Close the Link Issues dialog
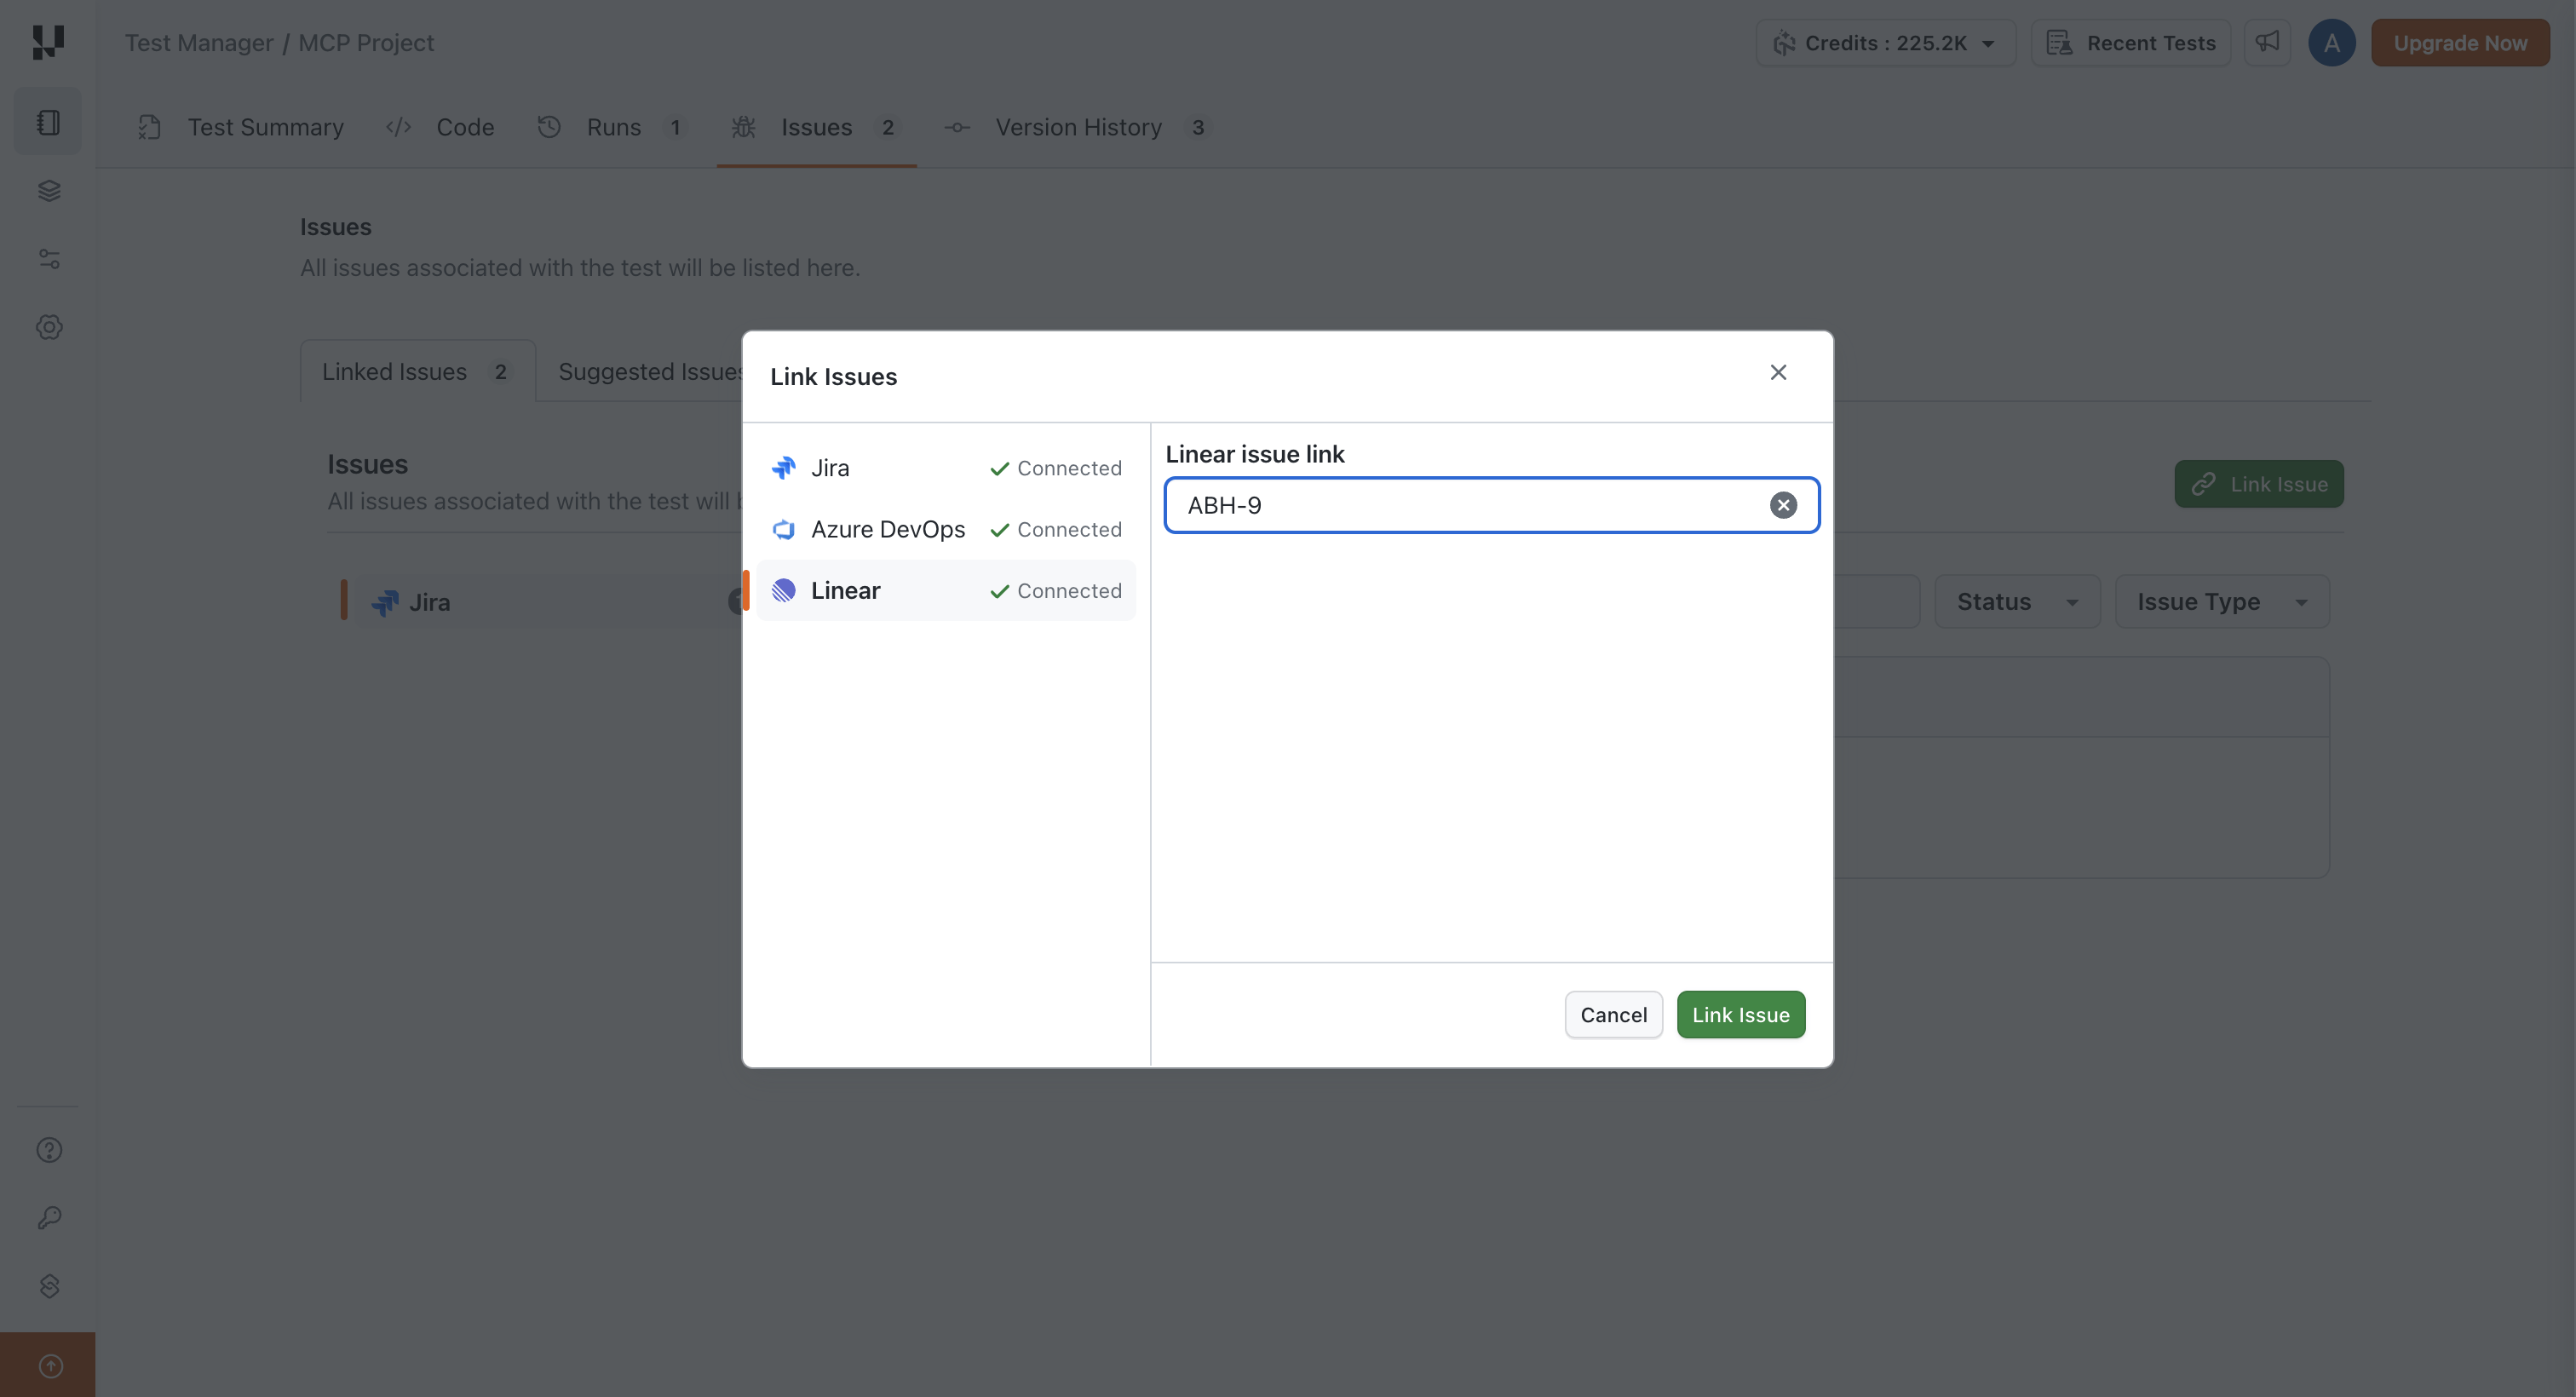The image size is (2576, 1397). tap(1778, 372)
